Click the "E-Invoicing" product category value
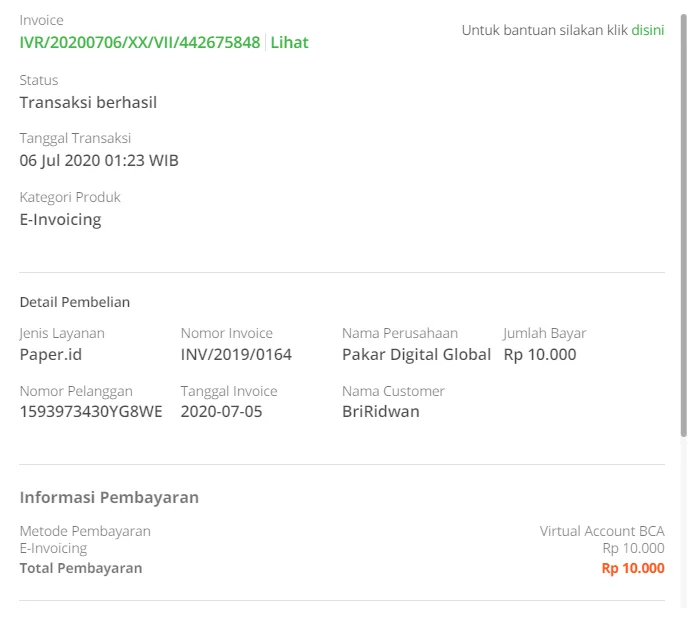The image size is (695, 624). coord(60,219)
